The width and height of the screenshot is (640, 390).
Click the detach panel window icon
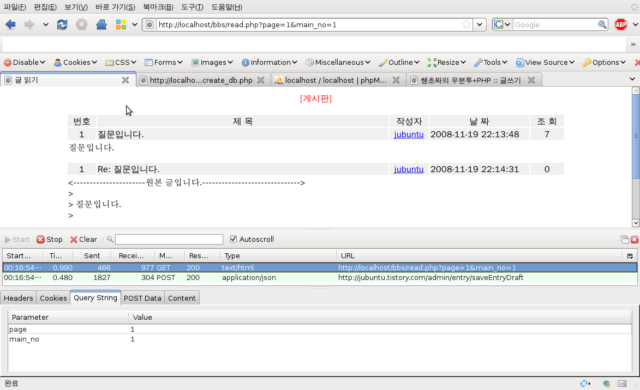[x=624, y=239]
